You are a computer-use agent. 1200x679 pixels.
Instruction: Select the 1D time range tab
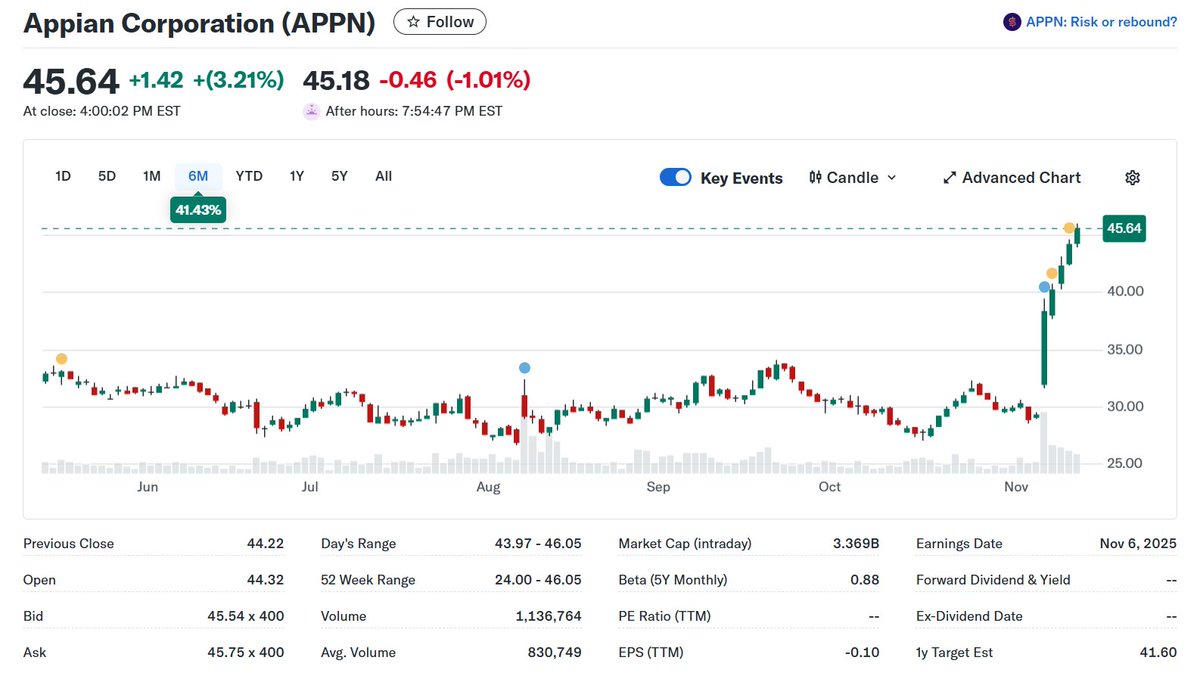click(63, 176)
